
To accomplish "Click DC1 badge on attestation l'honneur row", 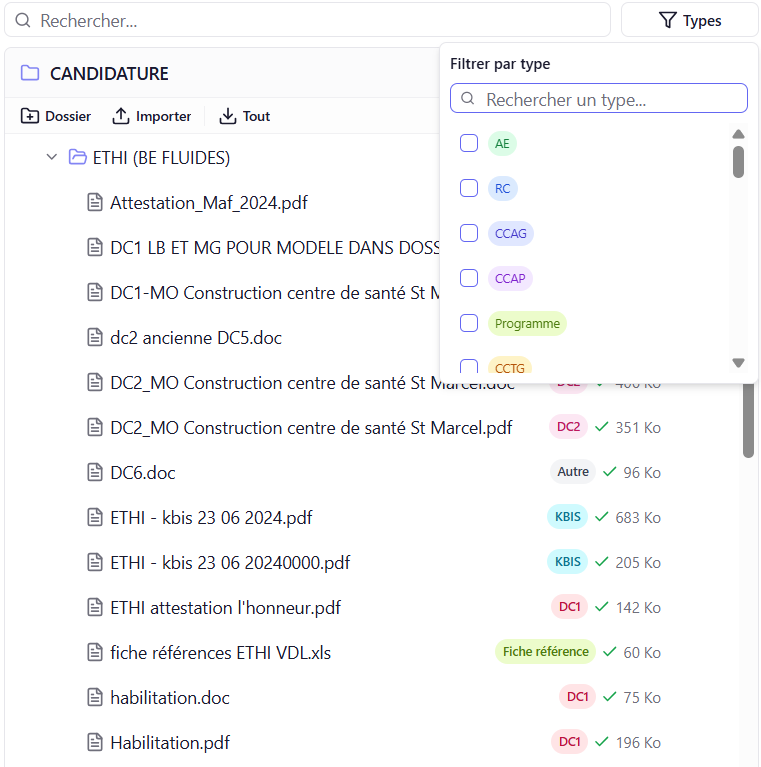I will point(569,607).
